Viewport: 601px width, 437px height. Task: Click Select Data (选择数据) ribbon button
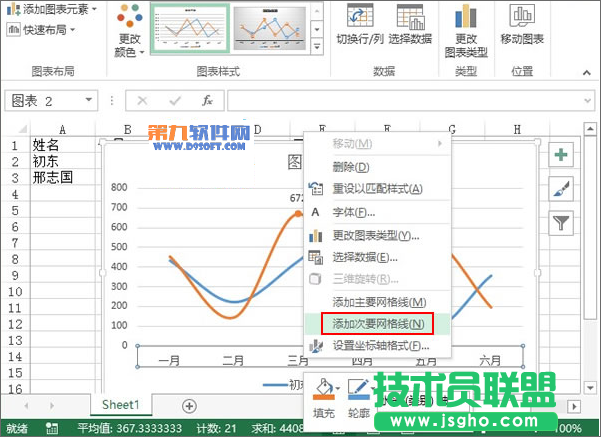point(410,25)
